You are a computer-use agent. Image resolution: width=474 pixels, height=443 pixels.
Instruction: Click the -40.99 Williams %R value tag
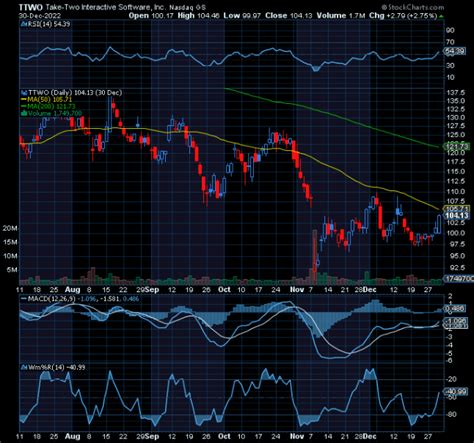[455, 392]
